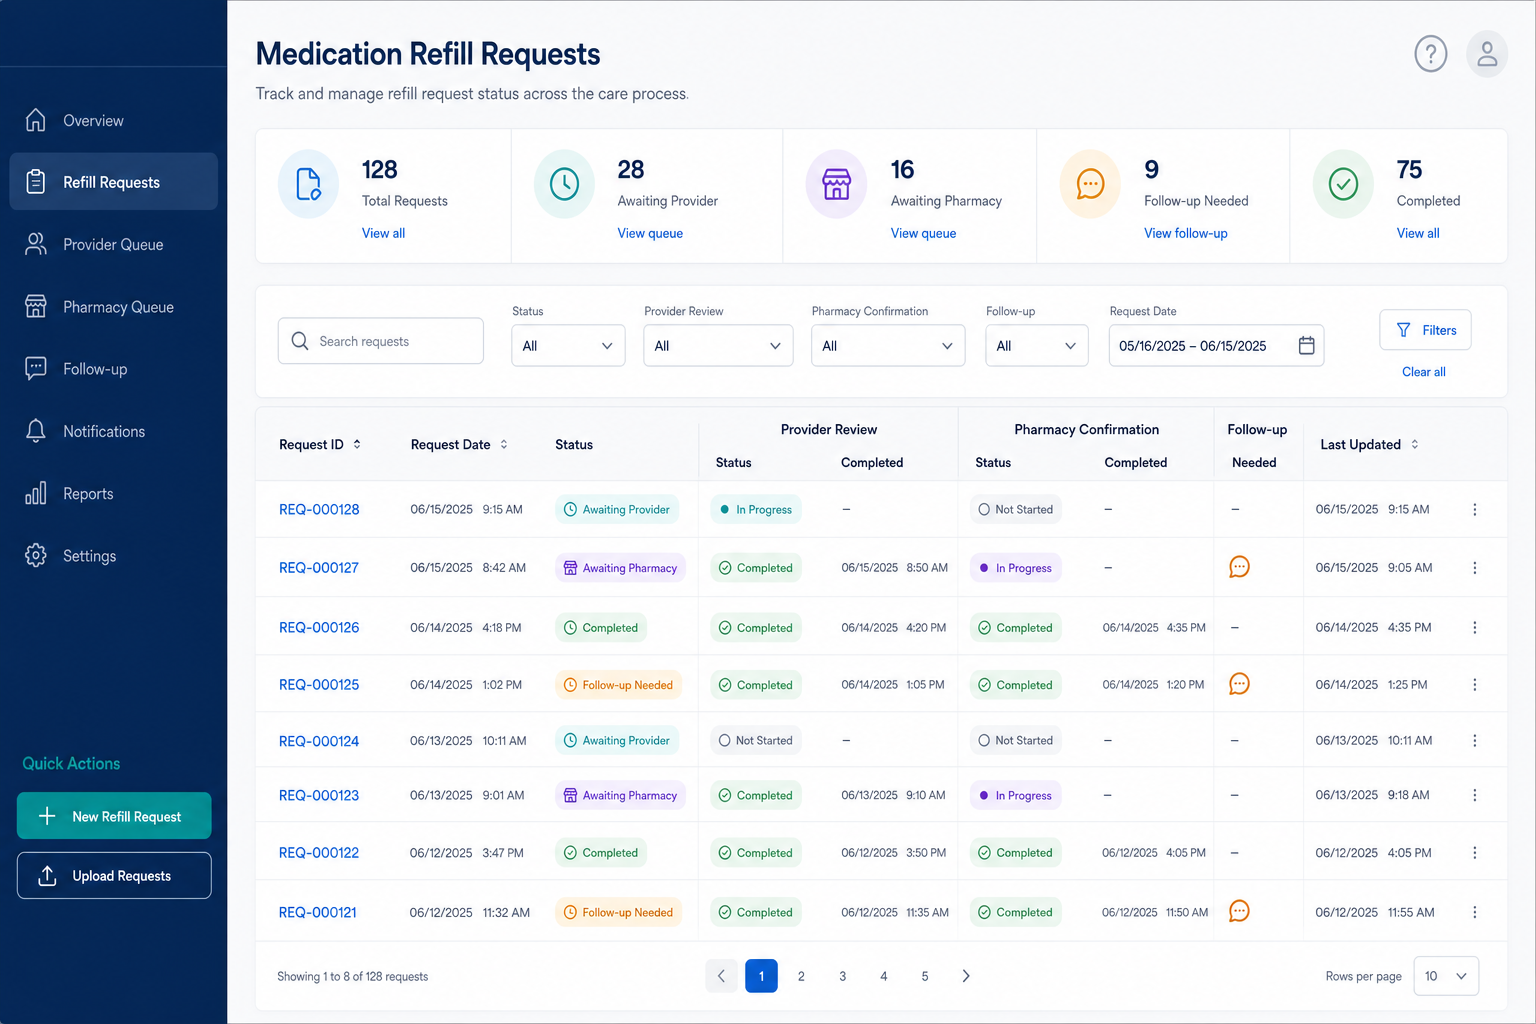Viewport: 1536px width, 1024px height.
Task: Open Settings in the sidebar
Action: pos(114,556)
